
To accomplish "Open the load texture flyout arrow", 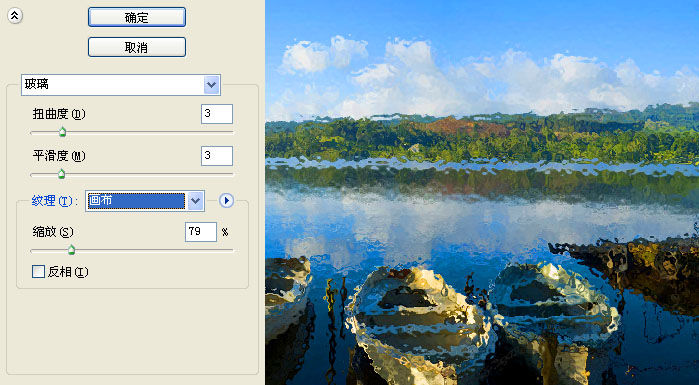I will coord(226,201).
